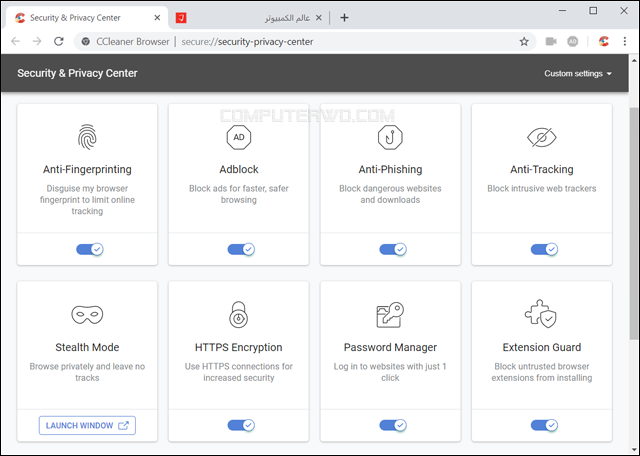The width and height of the screenshot is (640, 456).
Task: Expand the Custom settings dropdown
Action: click(578, 73)
